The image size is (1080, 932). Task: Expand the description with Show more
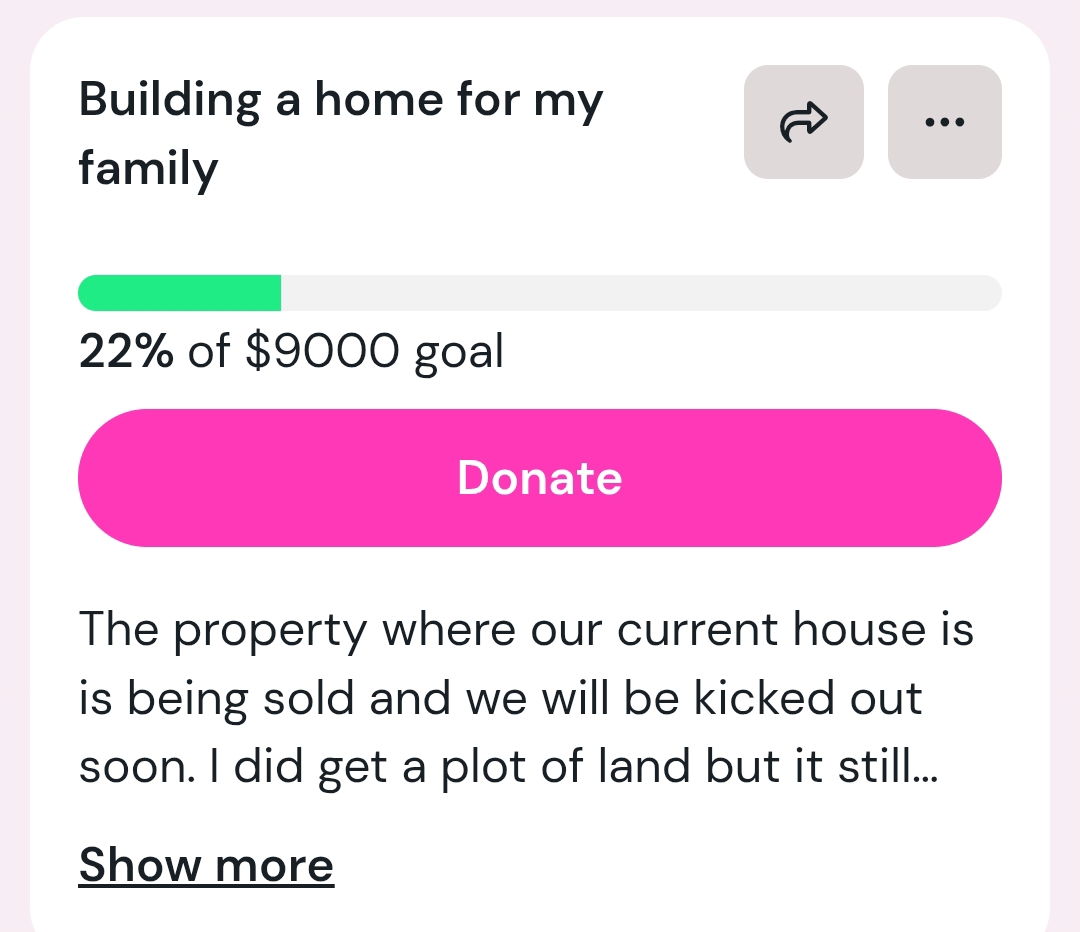click(206, 865)
